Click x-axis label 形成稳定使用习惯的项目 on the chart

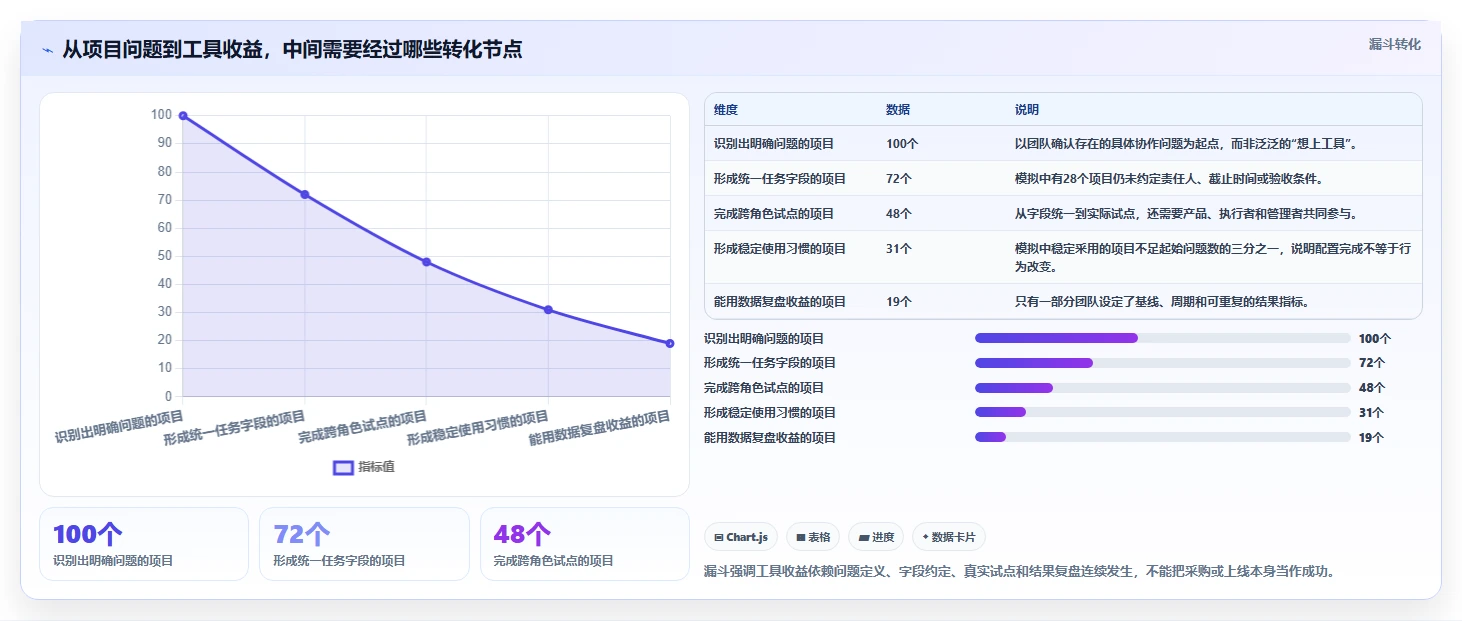[477, 428]
